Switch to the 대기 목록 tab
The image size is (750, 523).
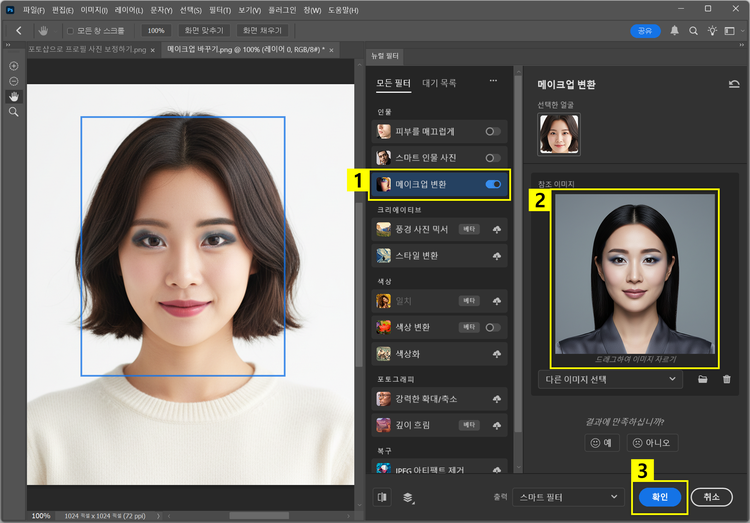tap(439, 83)
